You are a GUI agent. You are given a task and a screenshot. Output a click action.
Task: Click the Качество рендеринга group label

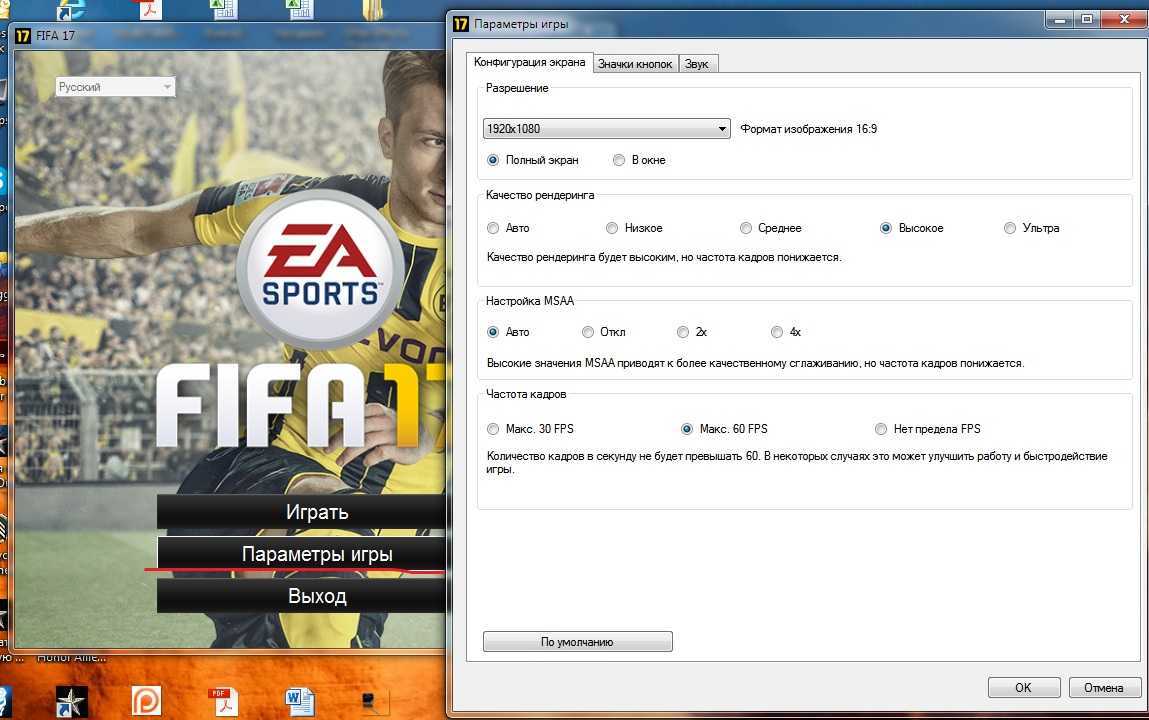[540, 196]
